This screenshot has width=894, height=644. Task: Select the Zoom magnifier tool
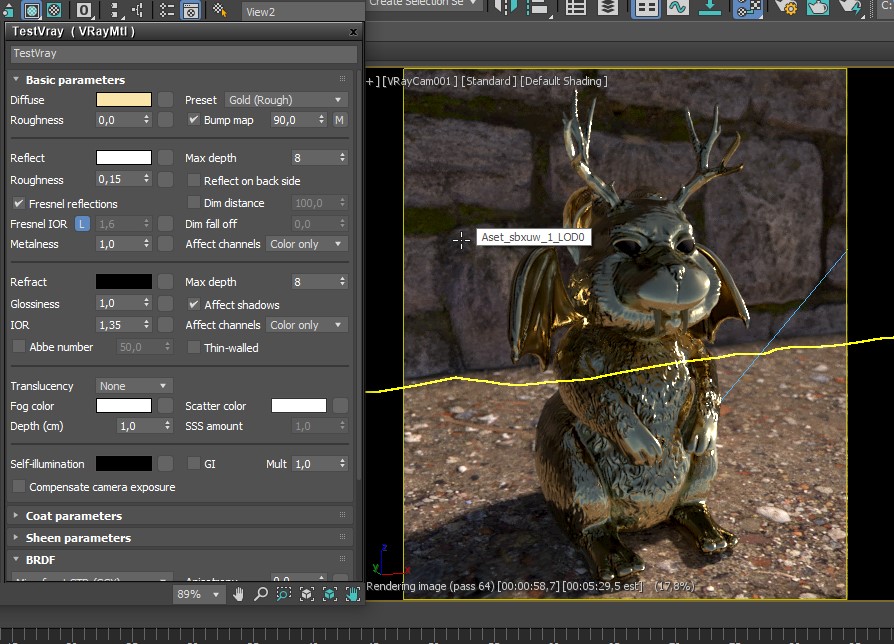pyautogui.click(x=261, y=594)
